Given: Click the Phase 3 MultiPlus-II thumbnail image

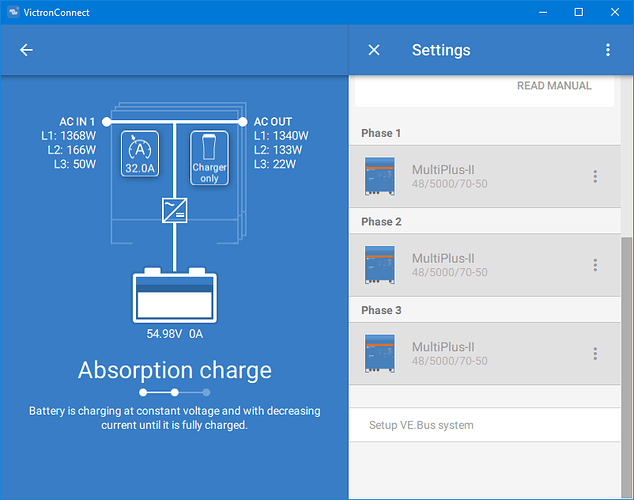Looking at the screenshot, I should click(380, 353).
